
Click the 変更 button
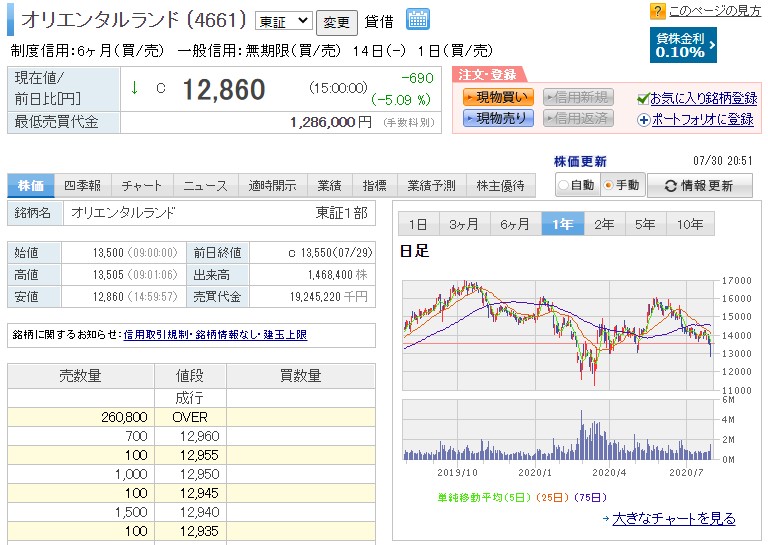pos(336,22)
